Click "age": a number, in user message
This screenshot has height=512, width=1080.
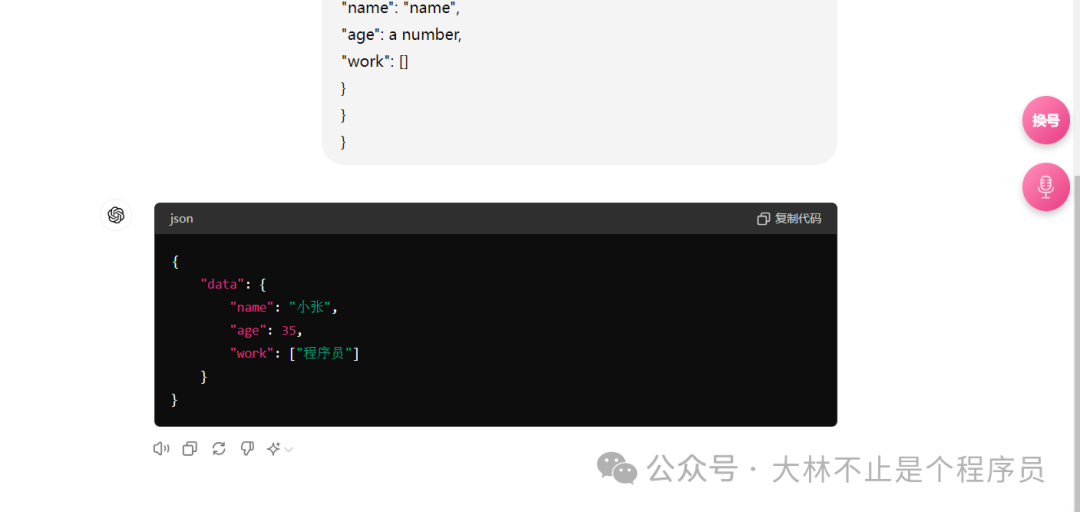[x=402, y=34]
